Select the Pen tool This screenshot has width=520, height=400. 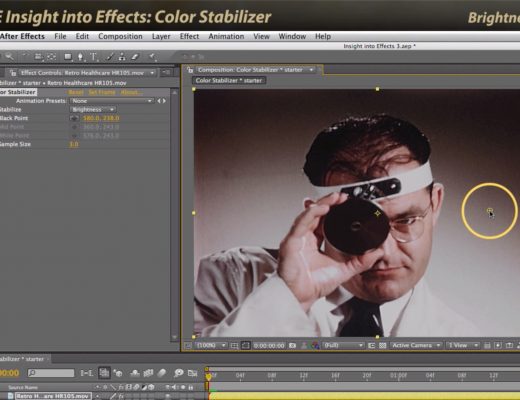81,57
